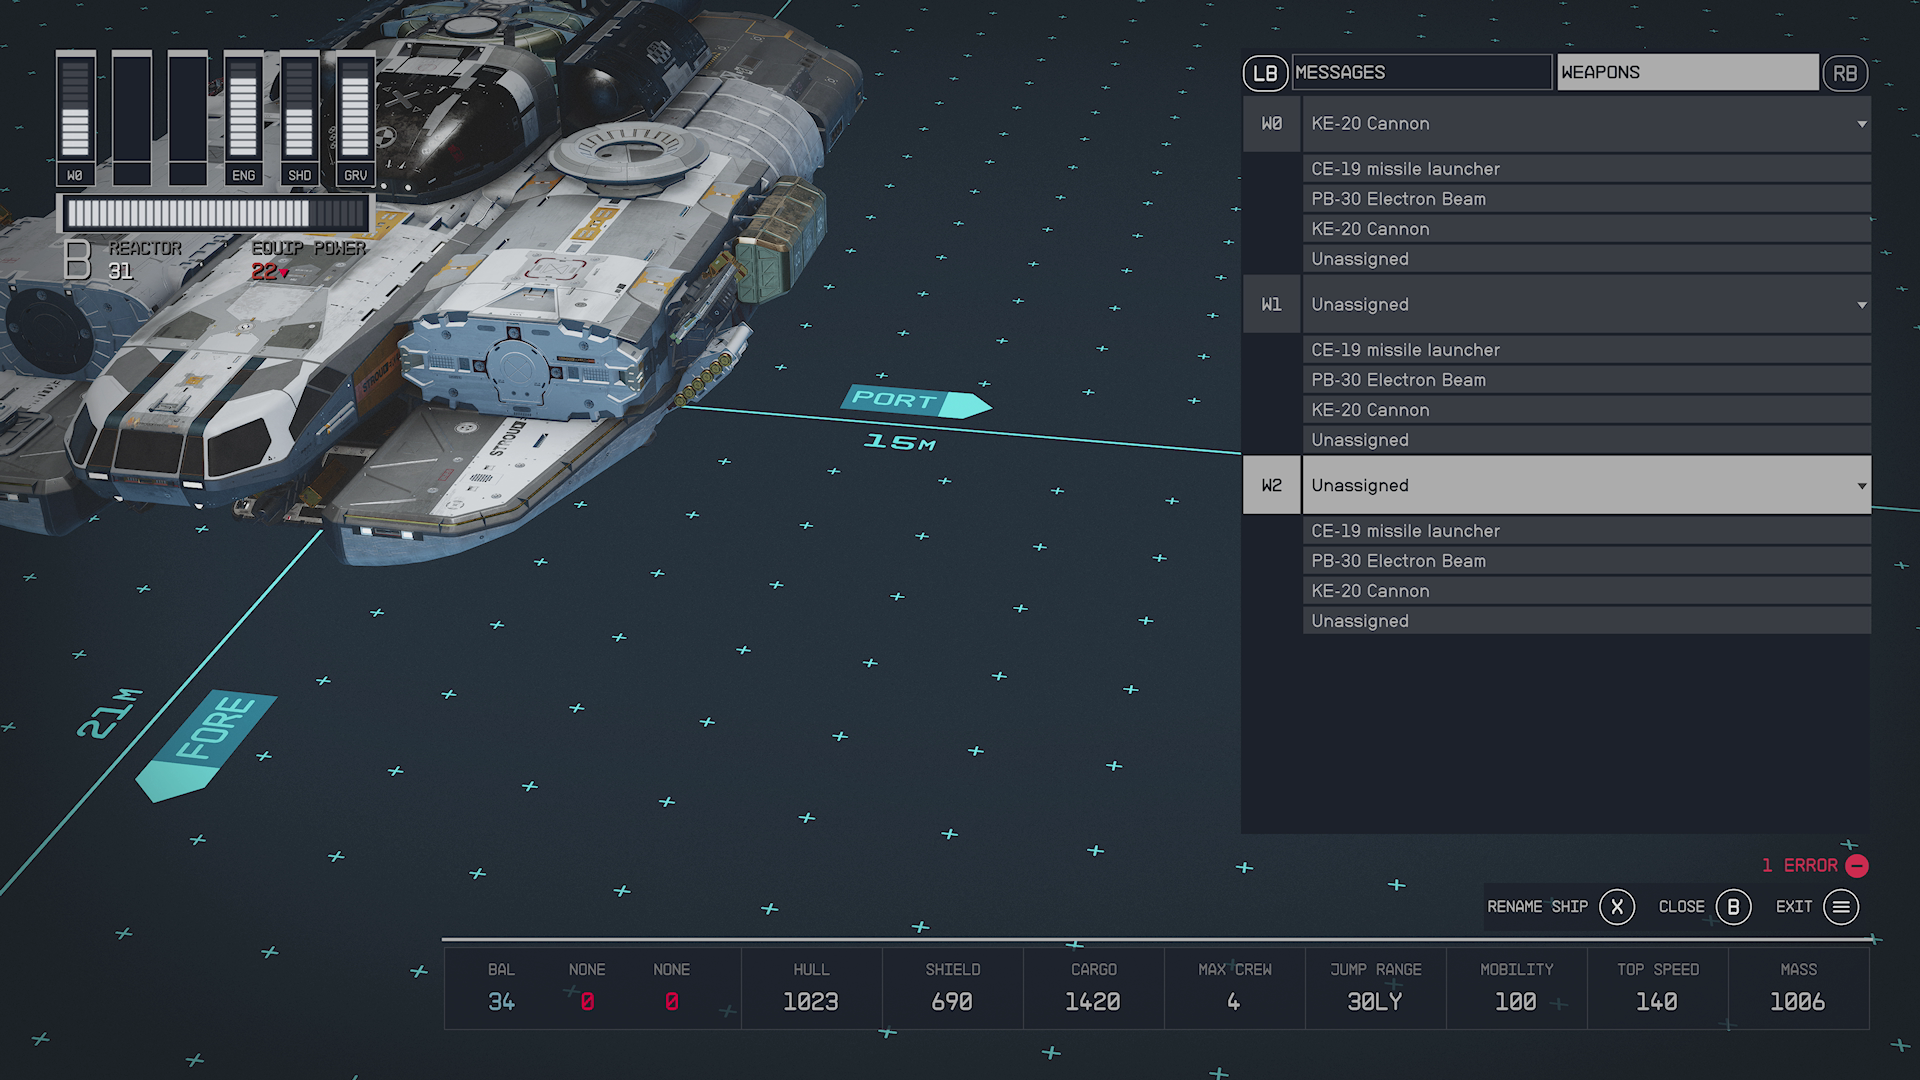
Task: Select the Weapons tab
Action: click(x=1686, y=73)
